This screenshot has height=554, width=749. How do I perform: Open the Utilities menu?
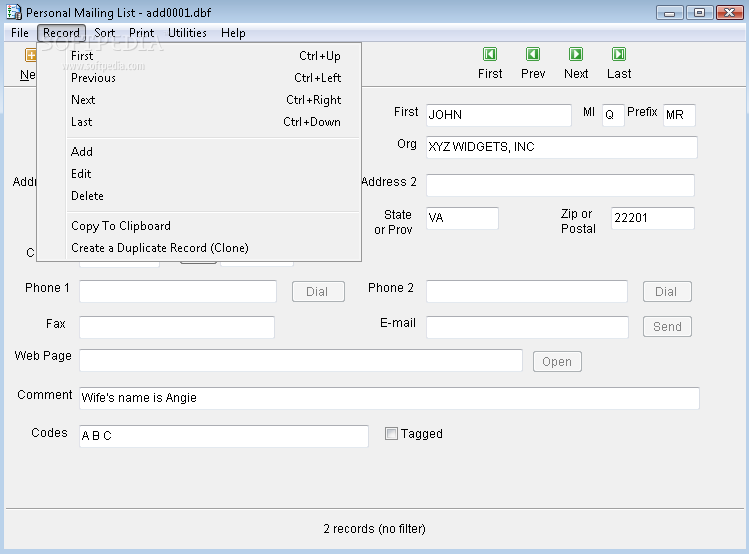[x=187, y=33]
